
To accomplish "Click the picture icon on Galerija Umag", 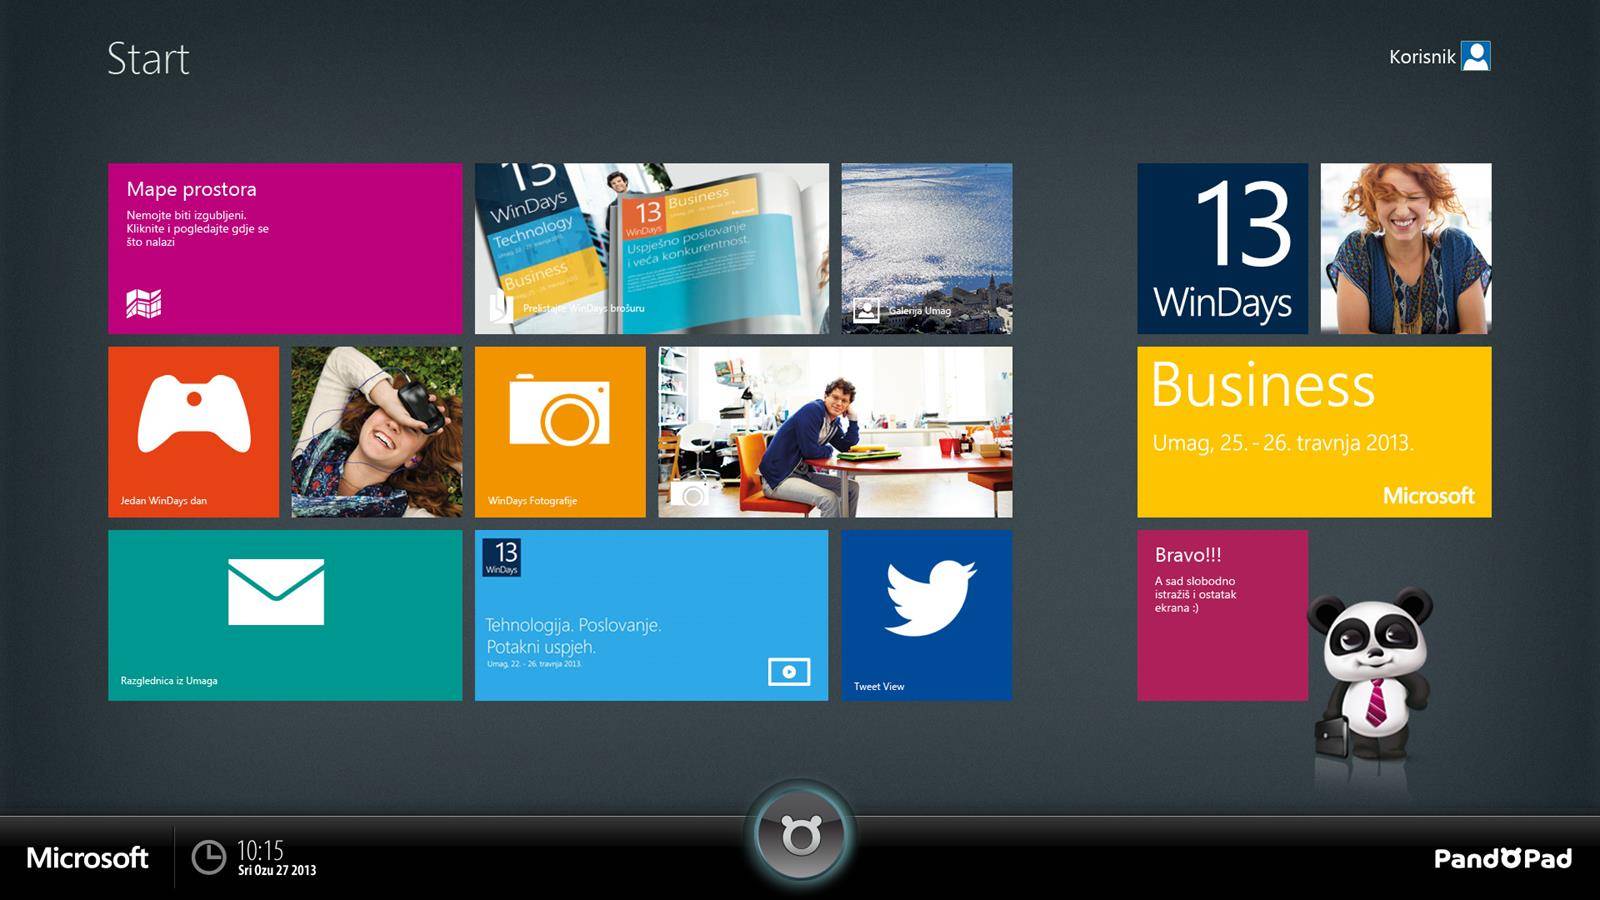I will (866, 310).
